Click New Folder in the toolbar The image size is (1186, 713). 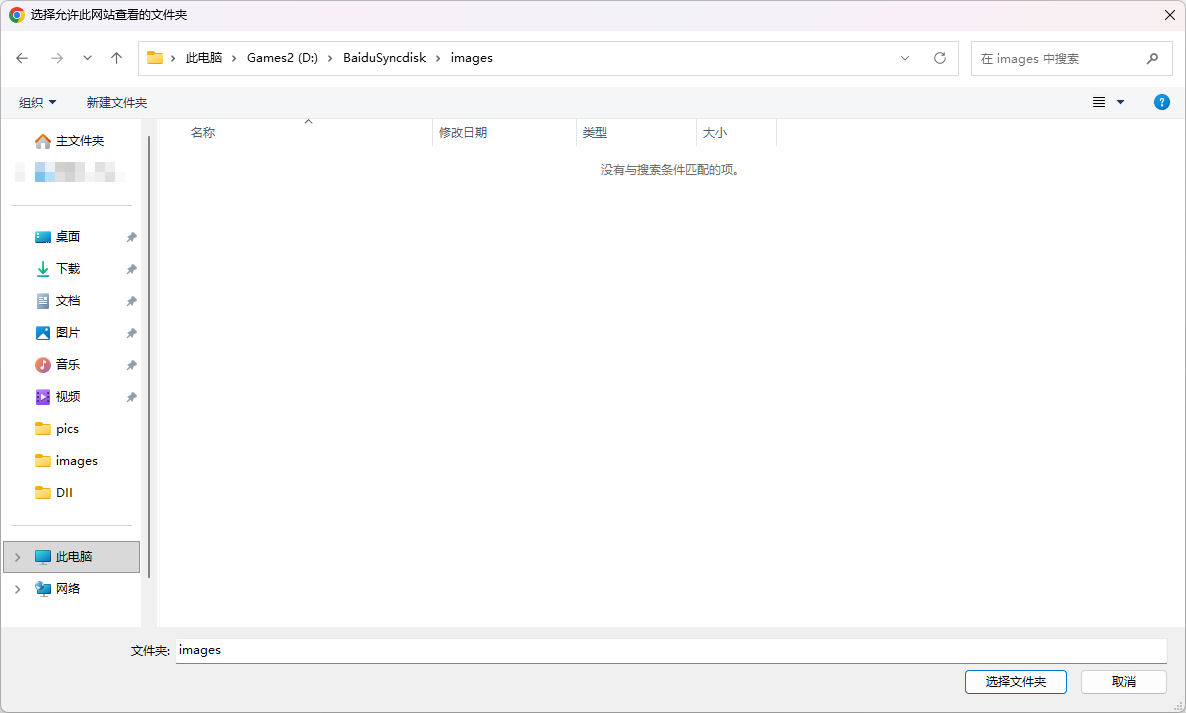pyautogui.click(x=116, y=102)
